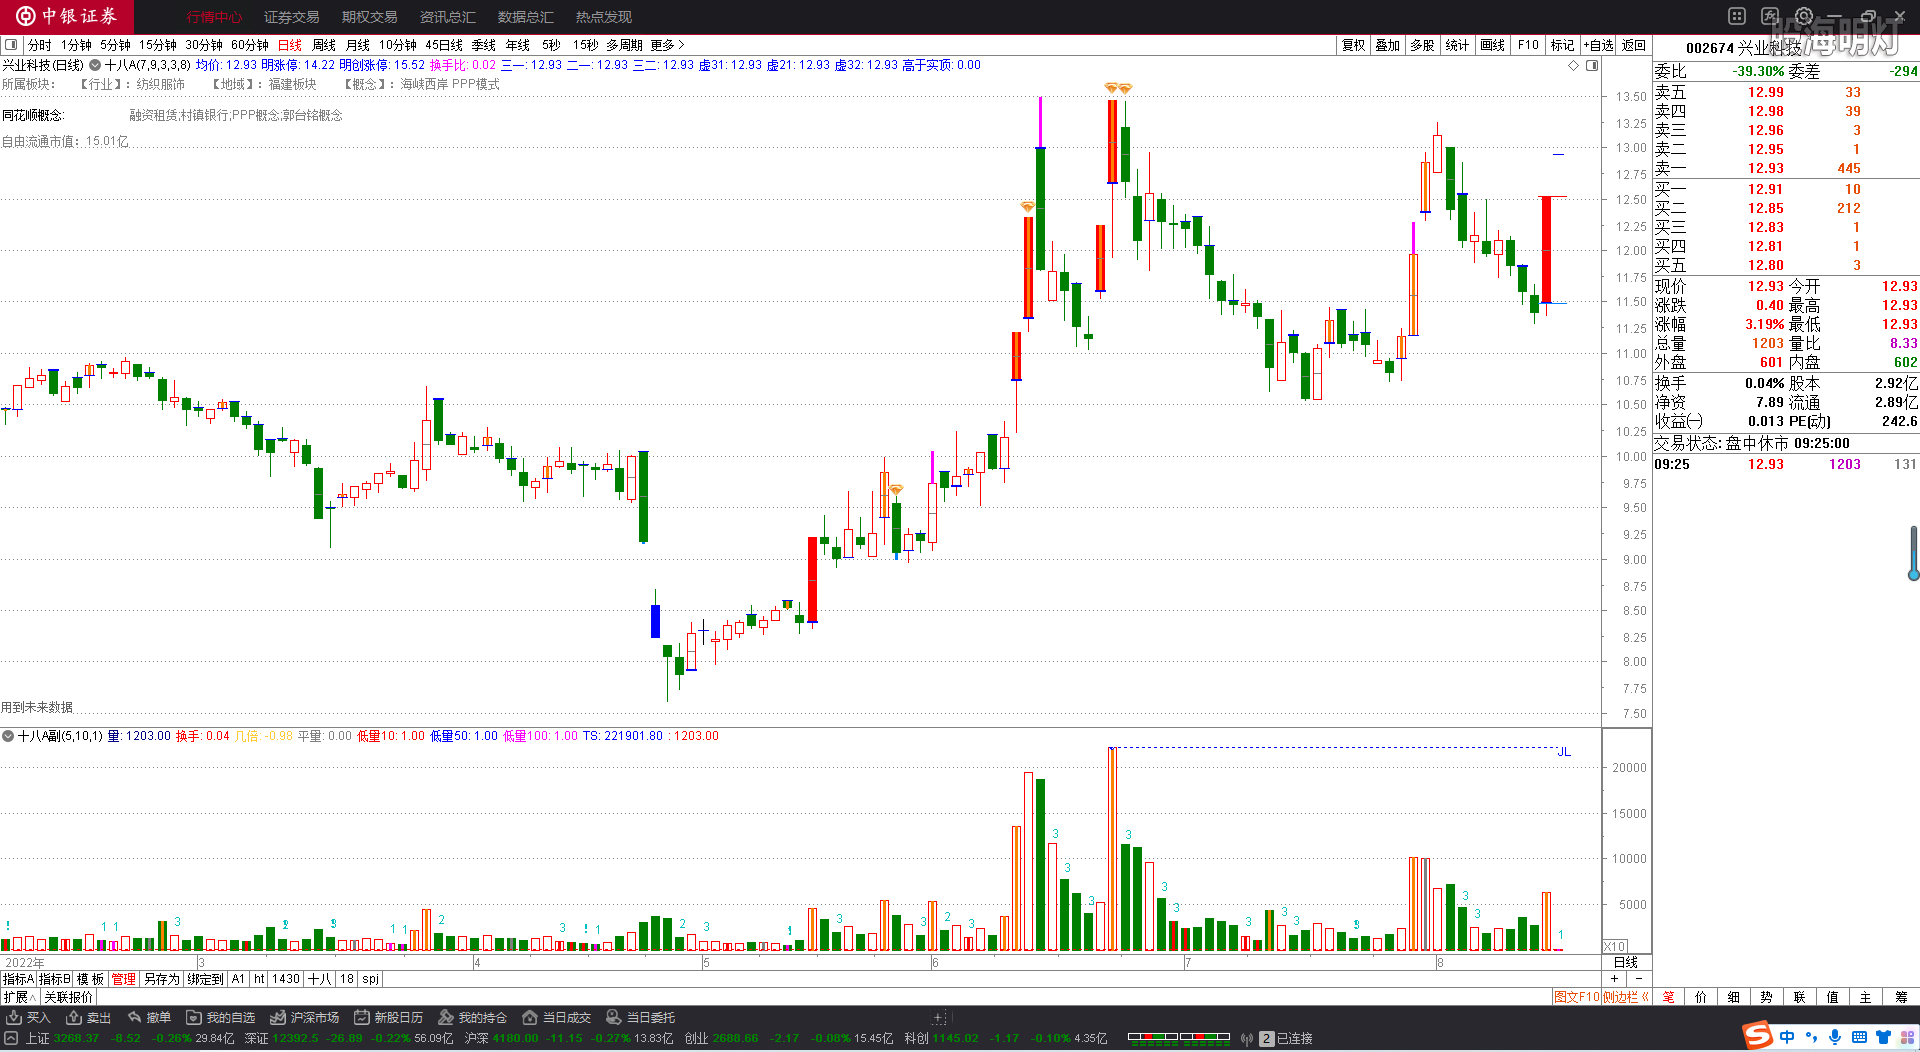
Task: Open 新股日历 calendar icon
Action: click(x=362, y=1017)
